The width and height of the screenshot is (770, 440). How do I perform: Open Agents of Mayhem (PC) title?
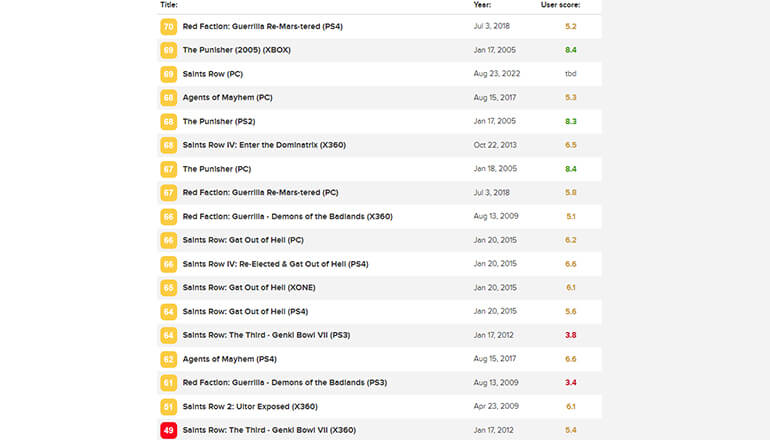pos(227,98)
